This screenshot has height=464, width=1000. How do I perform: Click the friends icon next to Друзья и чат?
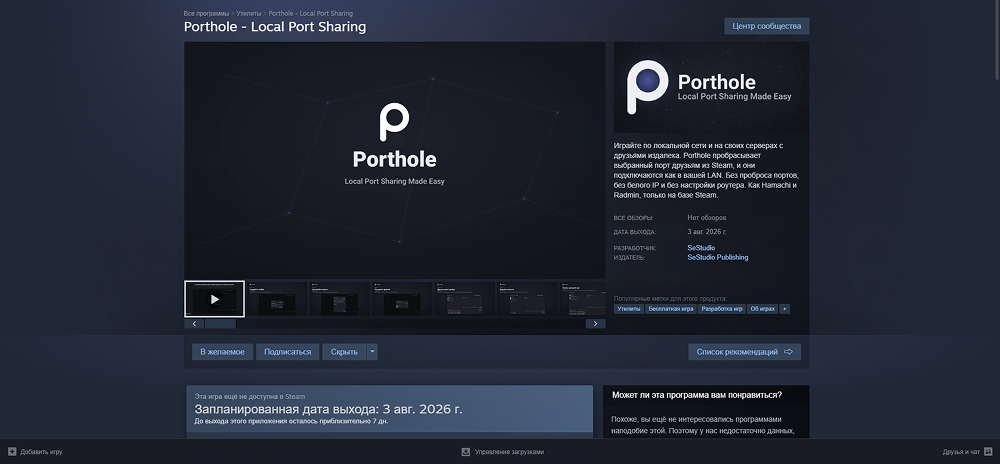pyautogui.click(x=988, y=451)
